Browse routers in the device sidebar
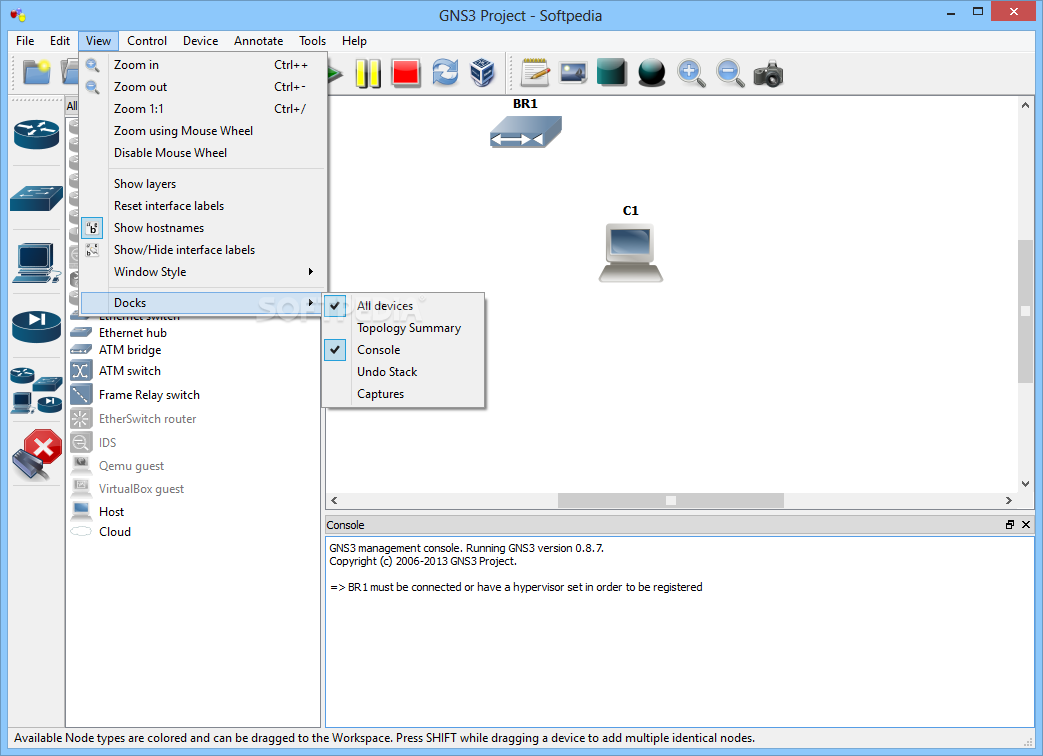Image resolution: width=1043 pixels, height=756 pixels. click(x=37, y=134)
